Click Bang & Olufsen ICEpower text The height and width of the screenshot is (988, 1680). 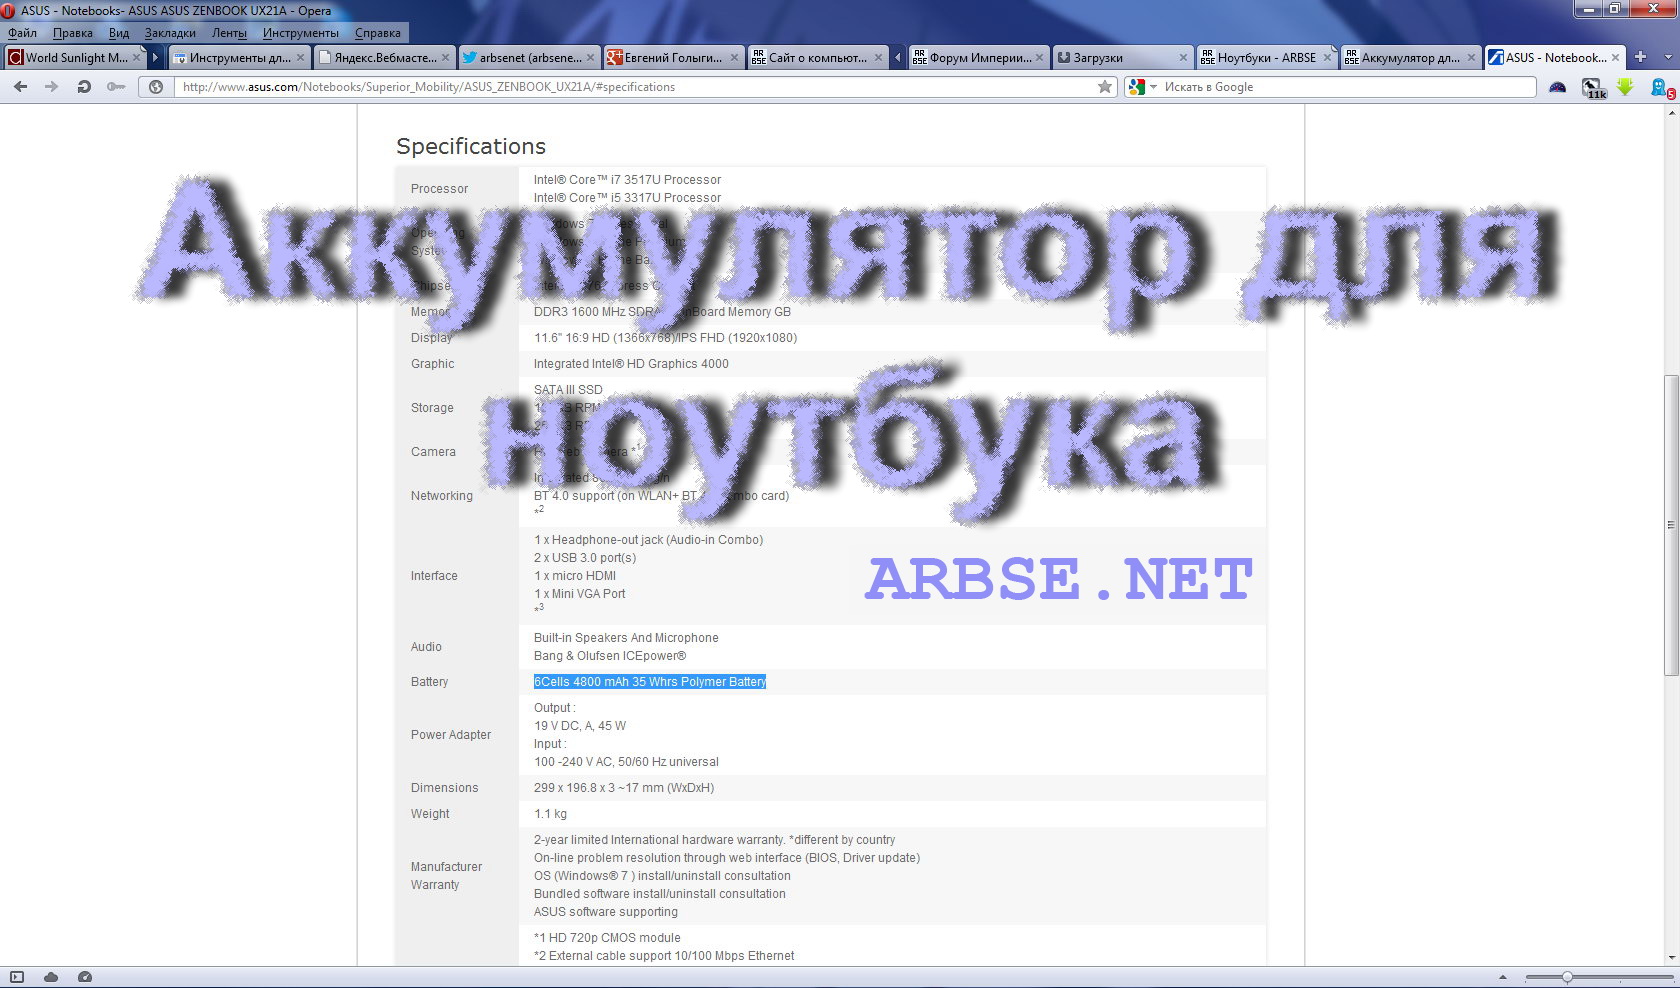click(x=610, y=656)
